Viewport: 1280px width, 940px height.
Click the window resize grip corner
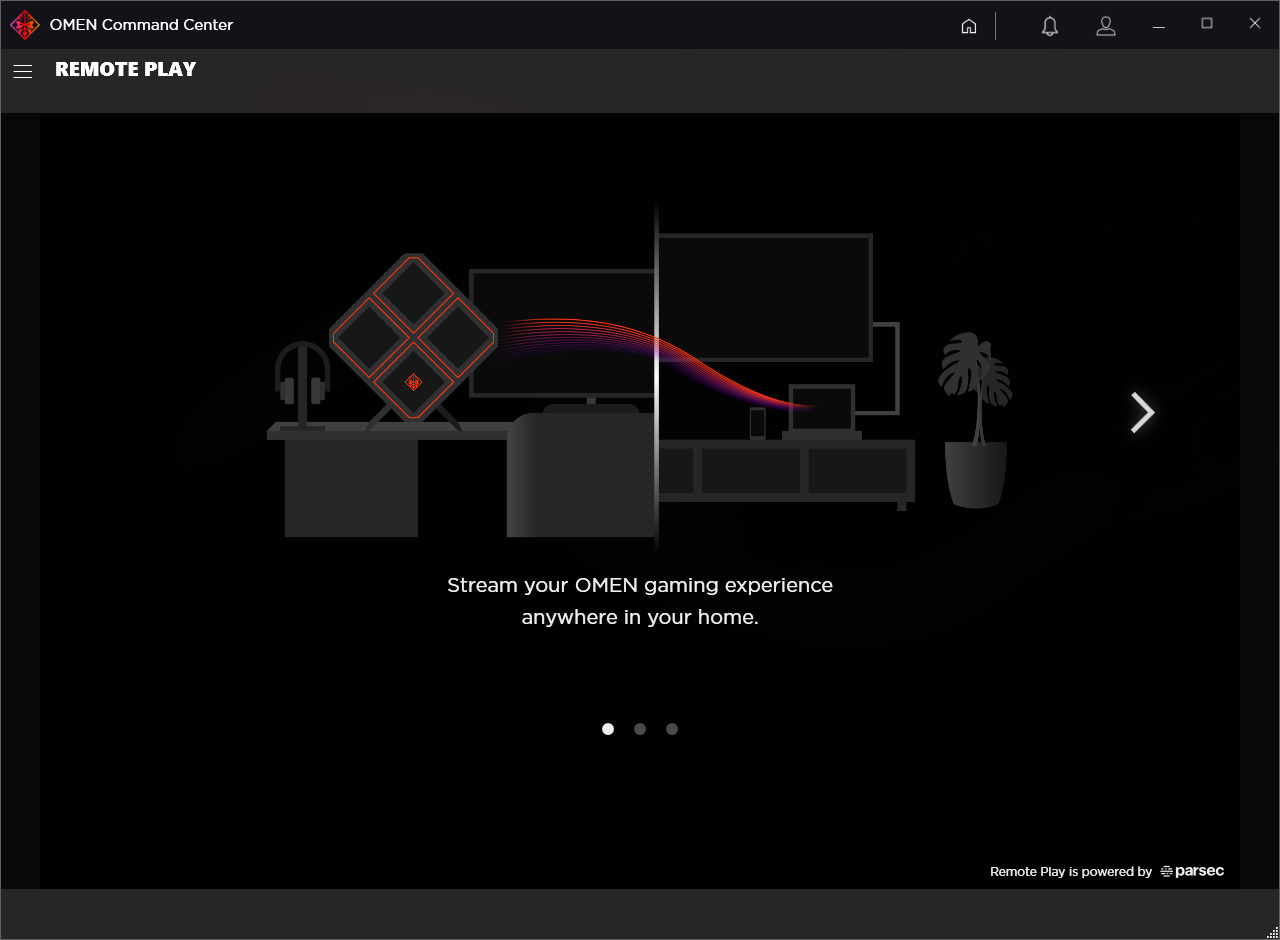tap(1272, 932)
